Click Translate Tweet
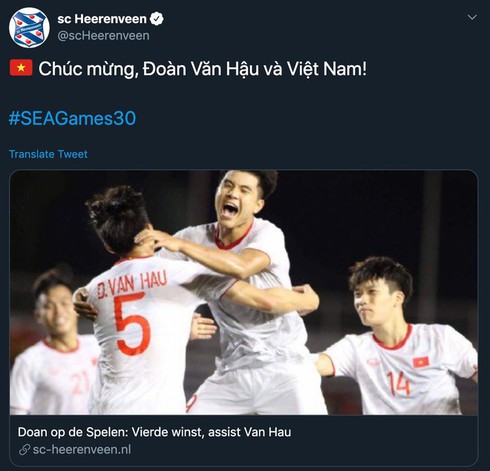490x471 pixels. coord(48,154)
